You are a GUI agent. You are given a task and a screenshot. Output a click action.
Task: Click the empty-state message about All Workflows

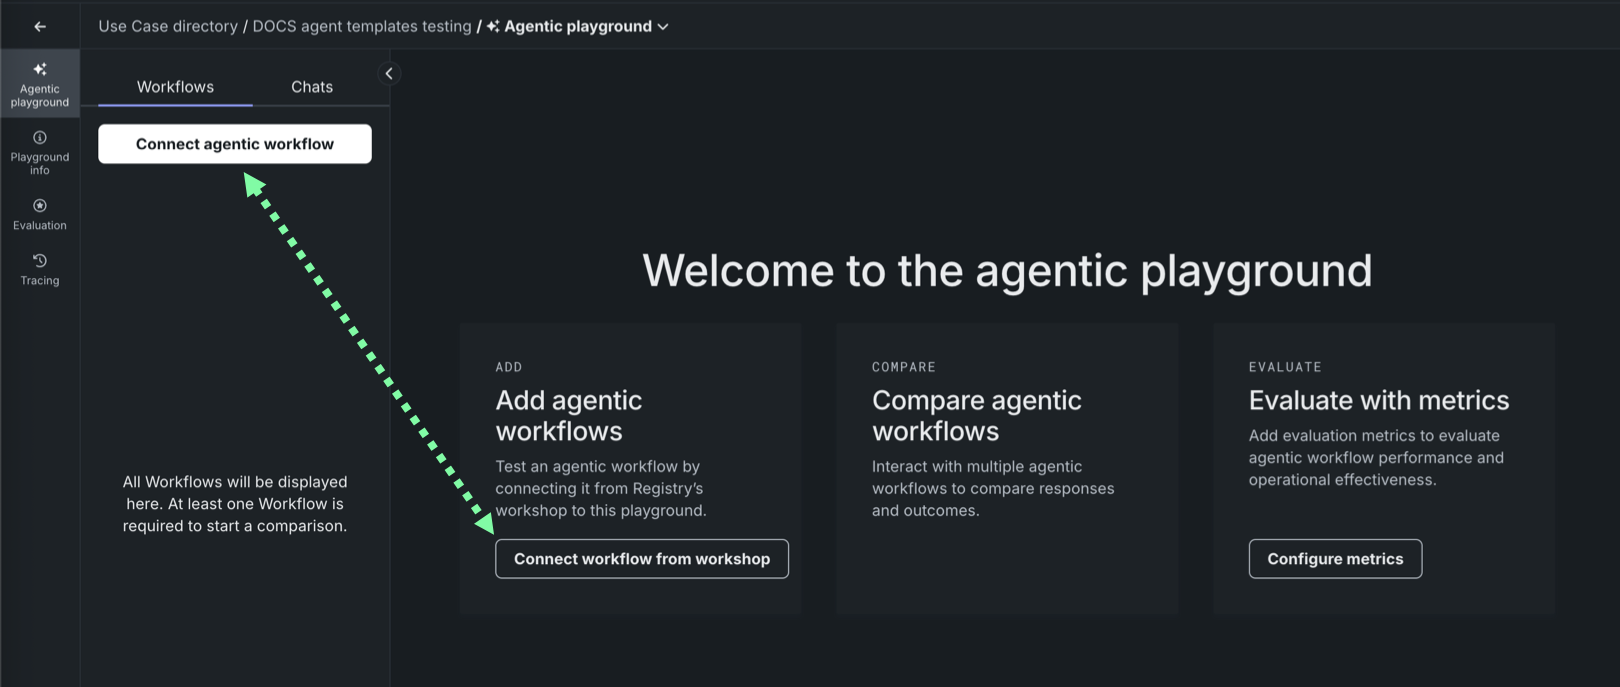(x=235, y=504)
